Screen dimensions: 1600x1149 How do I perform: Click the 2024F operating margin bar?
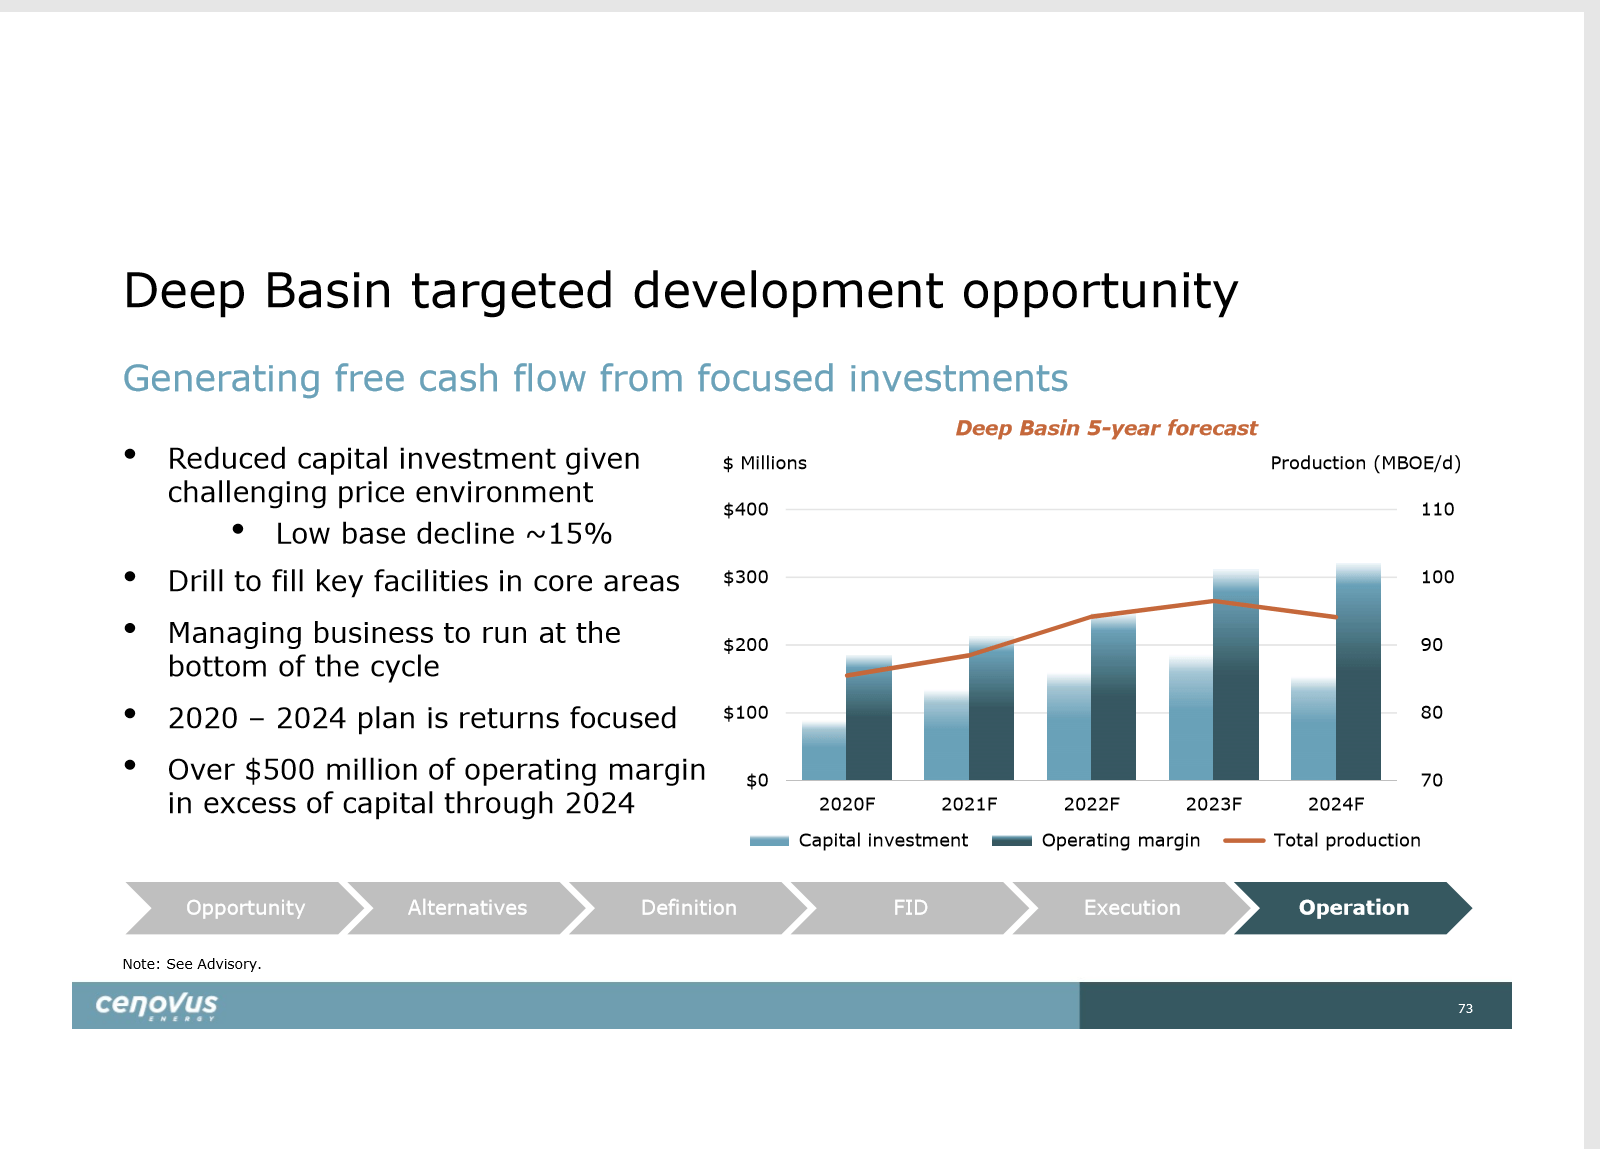[x=1358, y=672]
